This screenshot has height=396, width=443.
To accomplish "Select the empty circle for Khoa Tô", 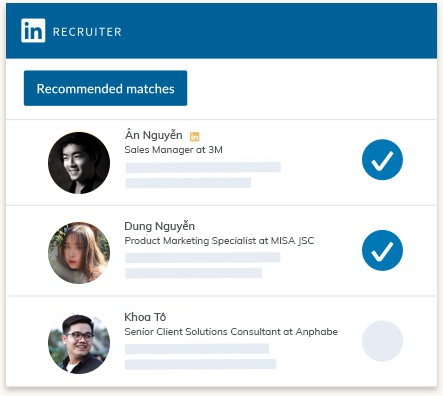I will pos(382,341).
